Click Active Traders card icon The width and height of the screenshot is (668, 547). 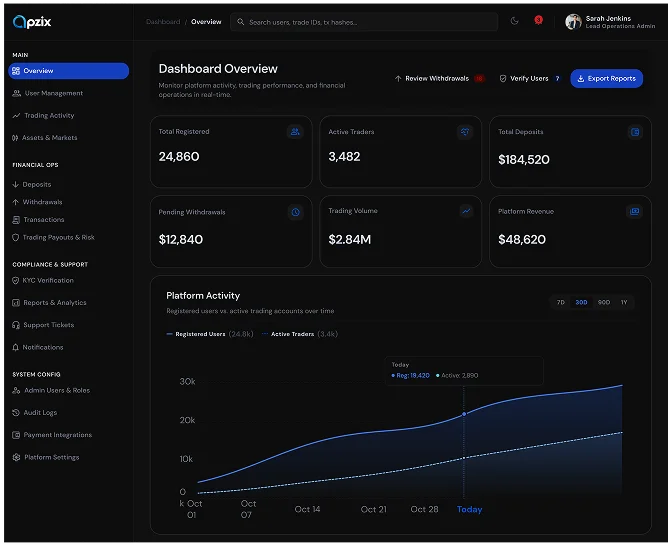[x=465, y=132]
